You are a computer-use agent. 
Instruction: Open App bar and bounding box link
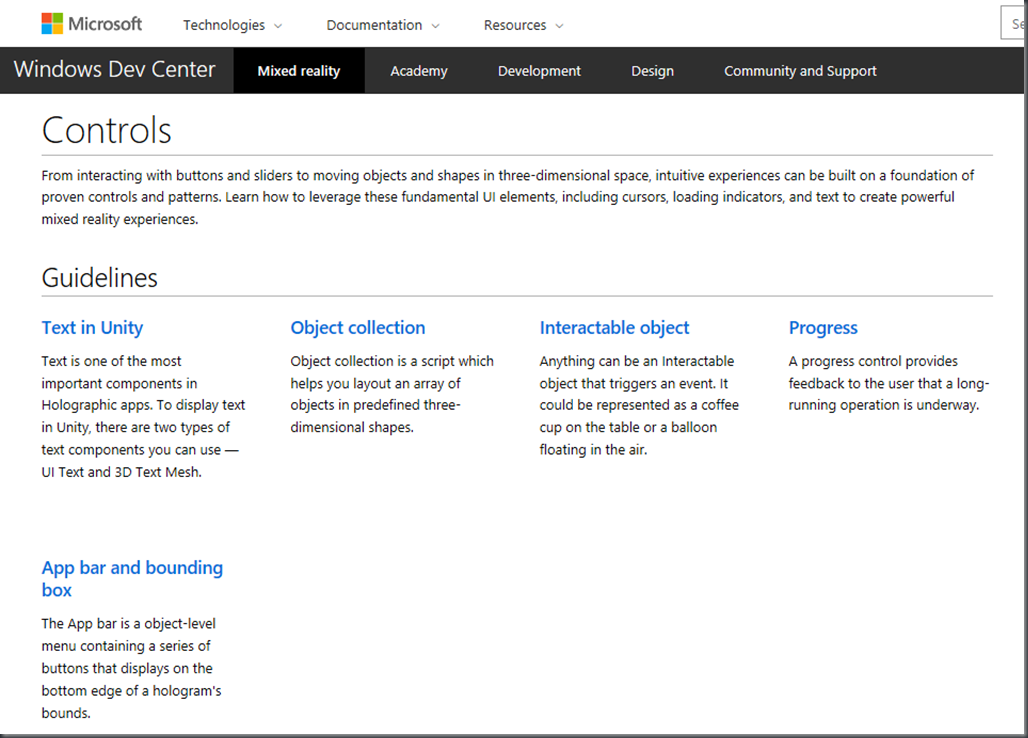click(x=132, y=578)
